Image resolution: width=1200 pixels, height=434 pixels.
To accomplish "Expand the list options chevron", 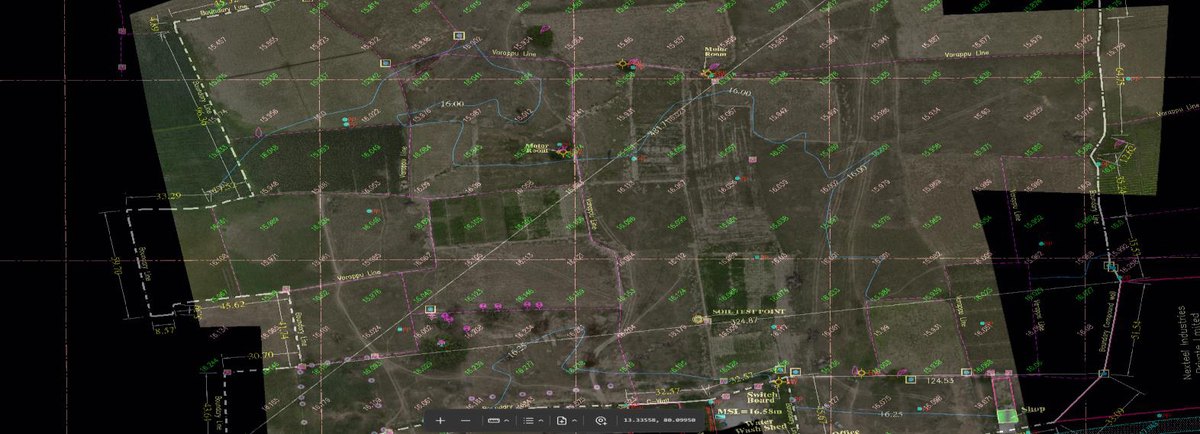I will 541,421.
